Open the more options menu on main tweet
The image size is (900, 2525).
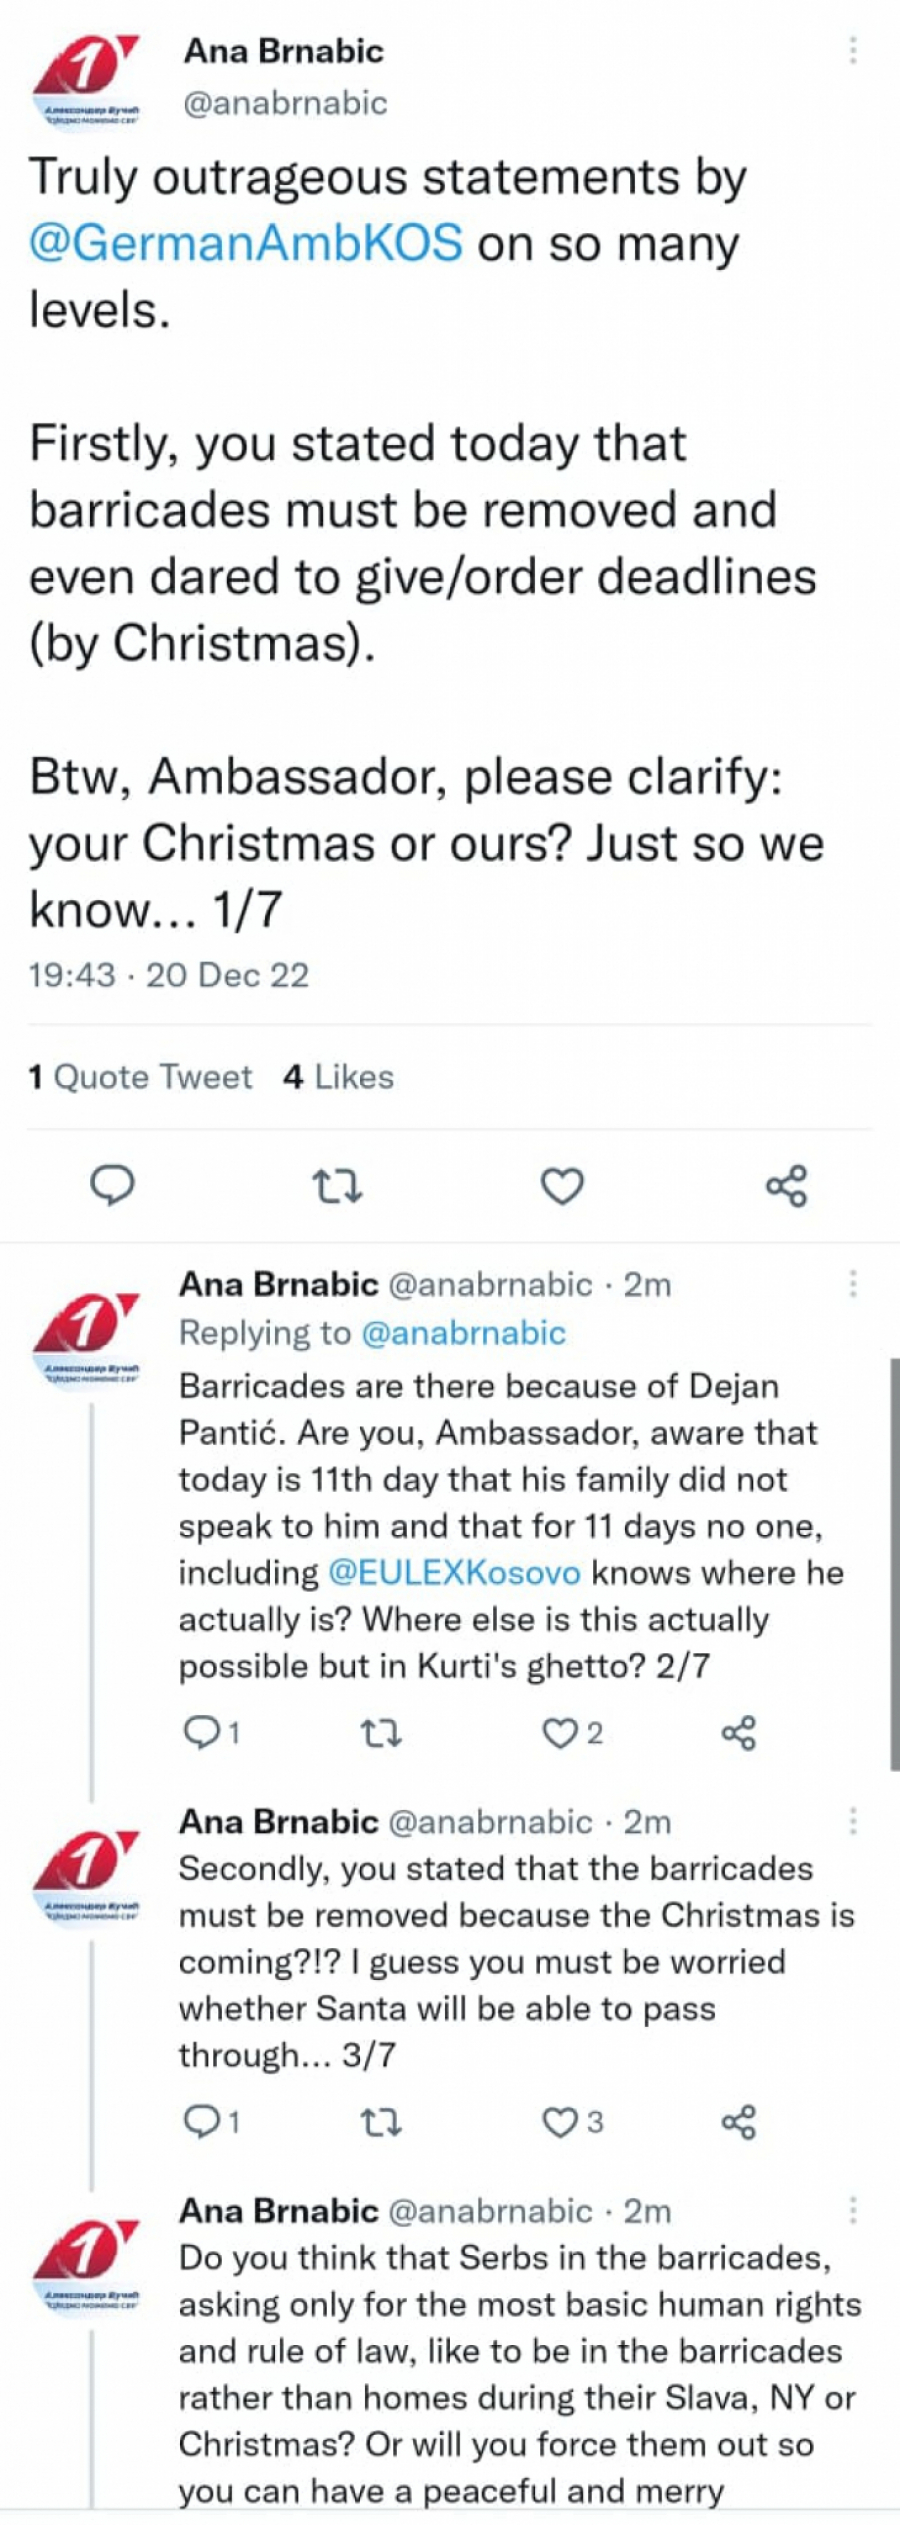853,50
